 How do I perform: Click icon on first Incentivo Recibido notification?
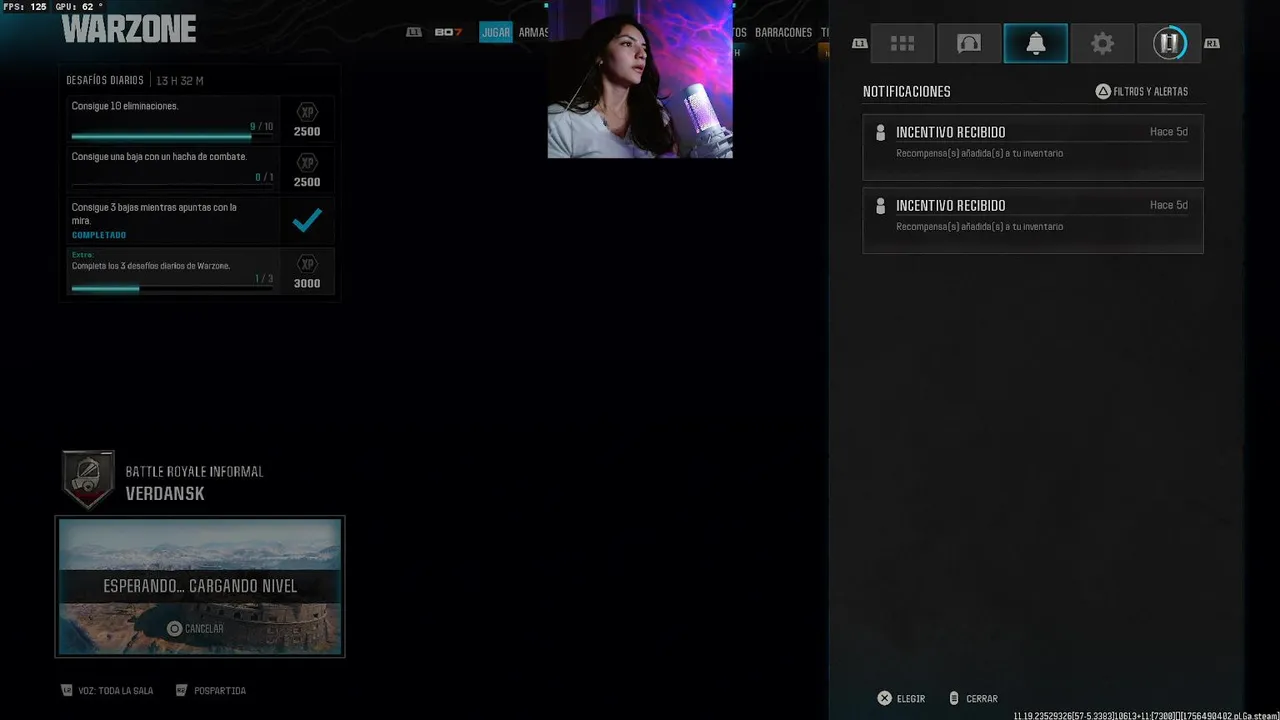click(880, 132)
